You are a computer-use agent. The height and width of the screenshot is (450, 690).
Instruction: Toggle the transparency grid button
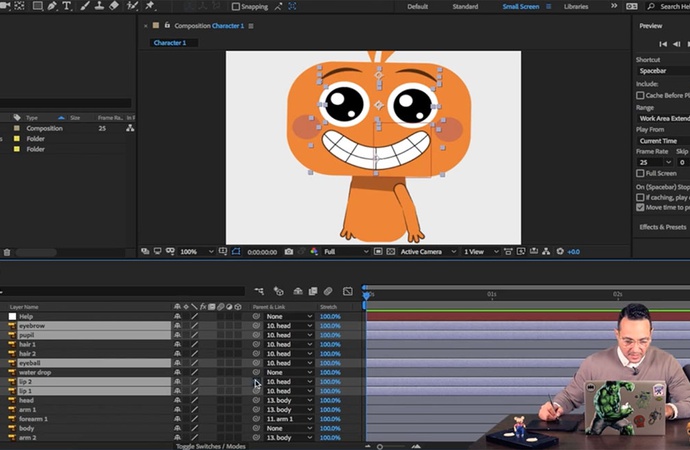(x=391, y=252)
